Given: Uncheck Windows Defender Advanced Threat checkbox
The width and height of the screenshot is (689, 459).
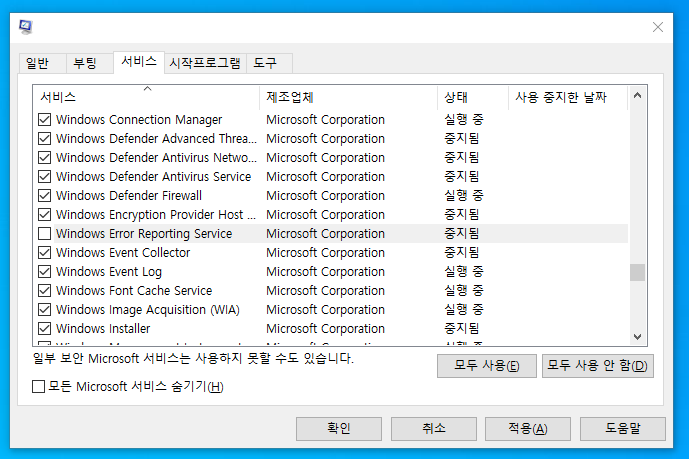Looking at the screenshot, I should coord(44,138).
